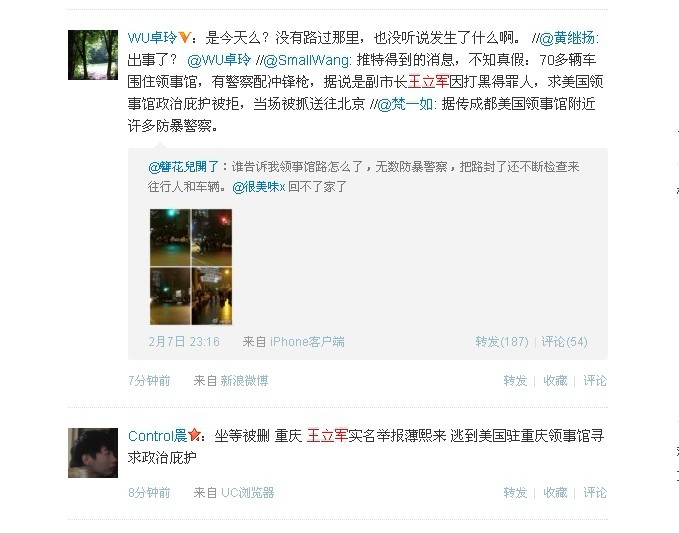Screen dimensions: 679x533
Task: Open Control晨 username link
Action: coord(158,436)
